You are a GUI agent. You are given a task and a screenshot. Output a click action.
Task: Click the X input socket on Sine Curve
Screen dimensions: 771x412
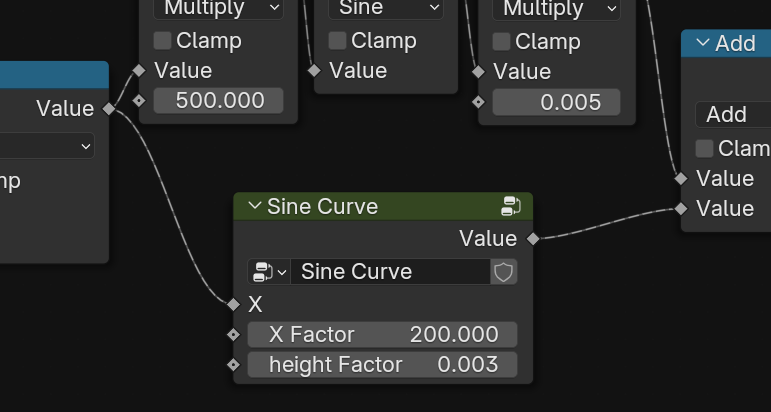pos(234,304)
